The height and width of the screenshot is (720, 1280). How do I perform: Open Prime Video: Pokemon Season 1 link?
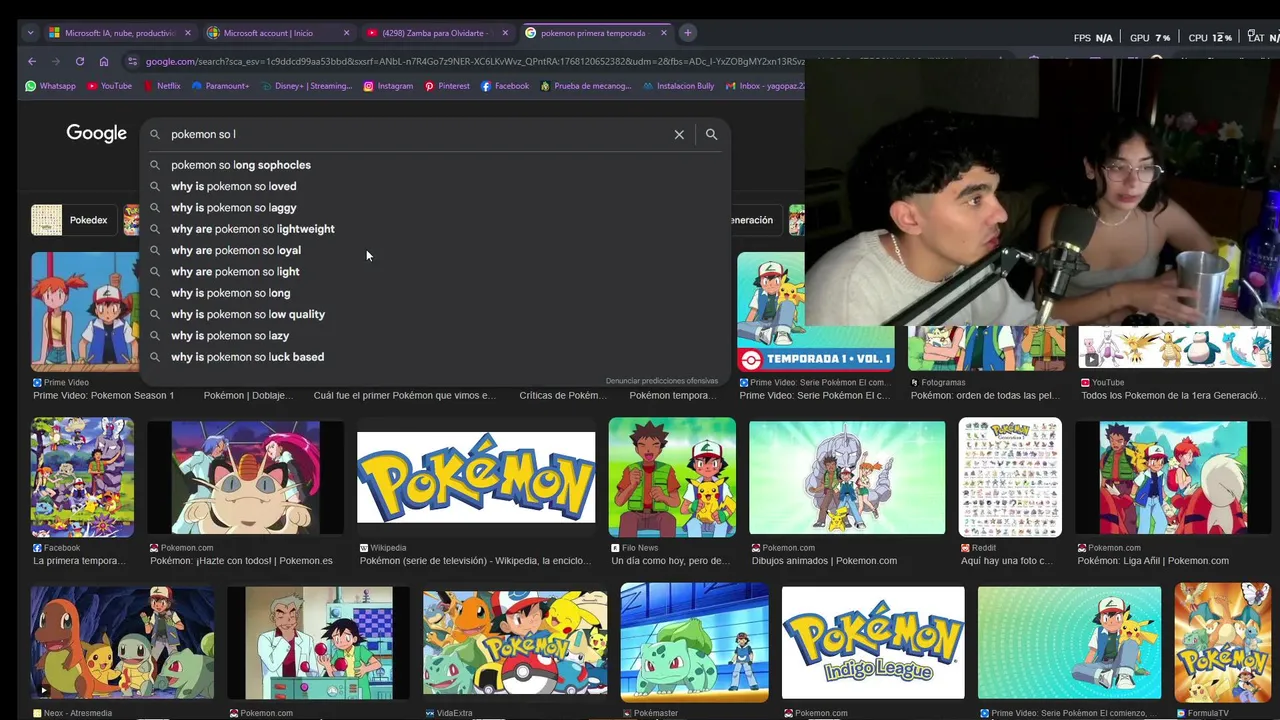point(103,395)
